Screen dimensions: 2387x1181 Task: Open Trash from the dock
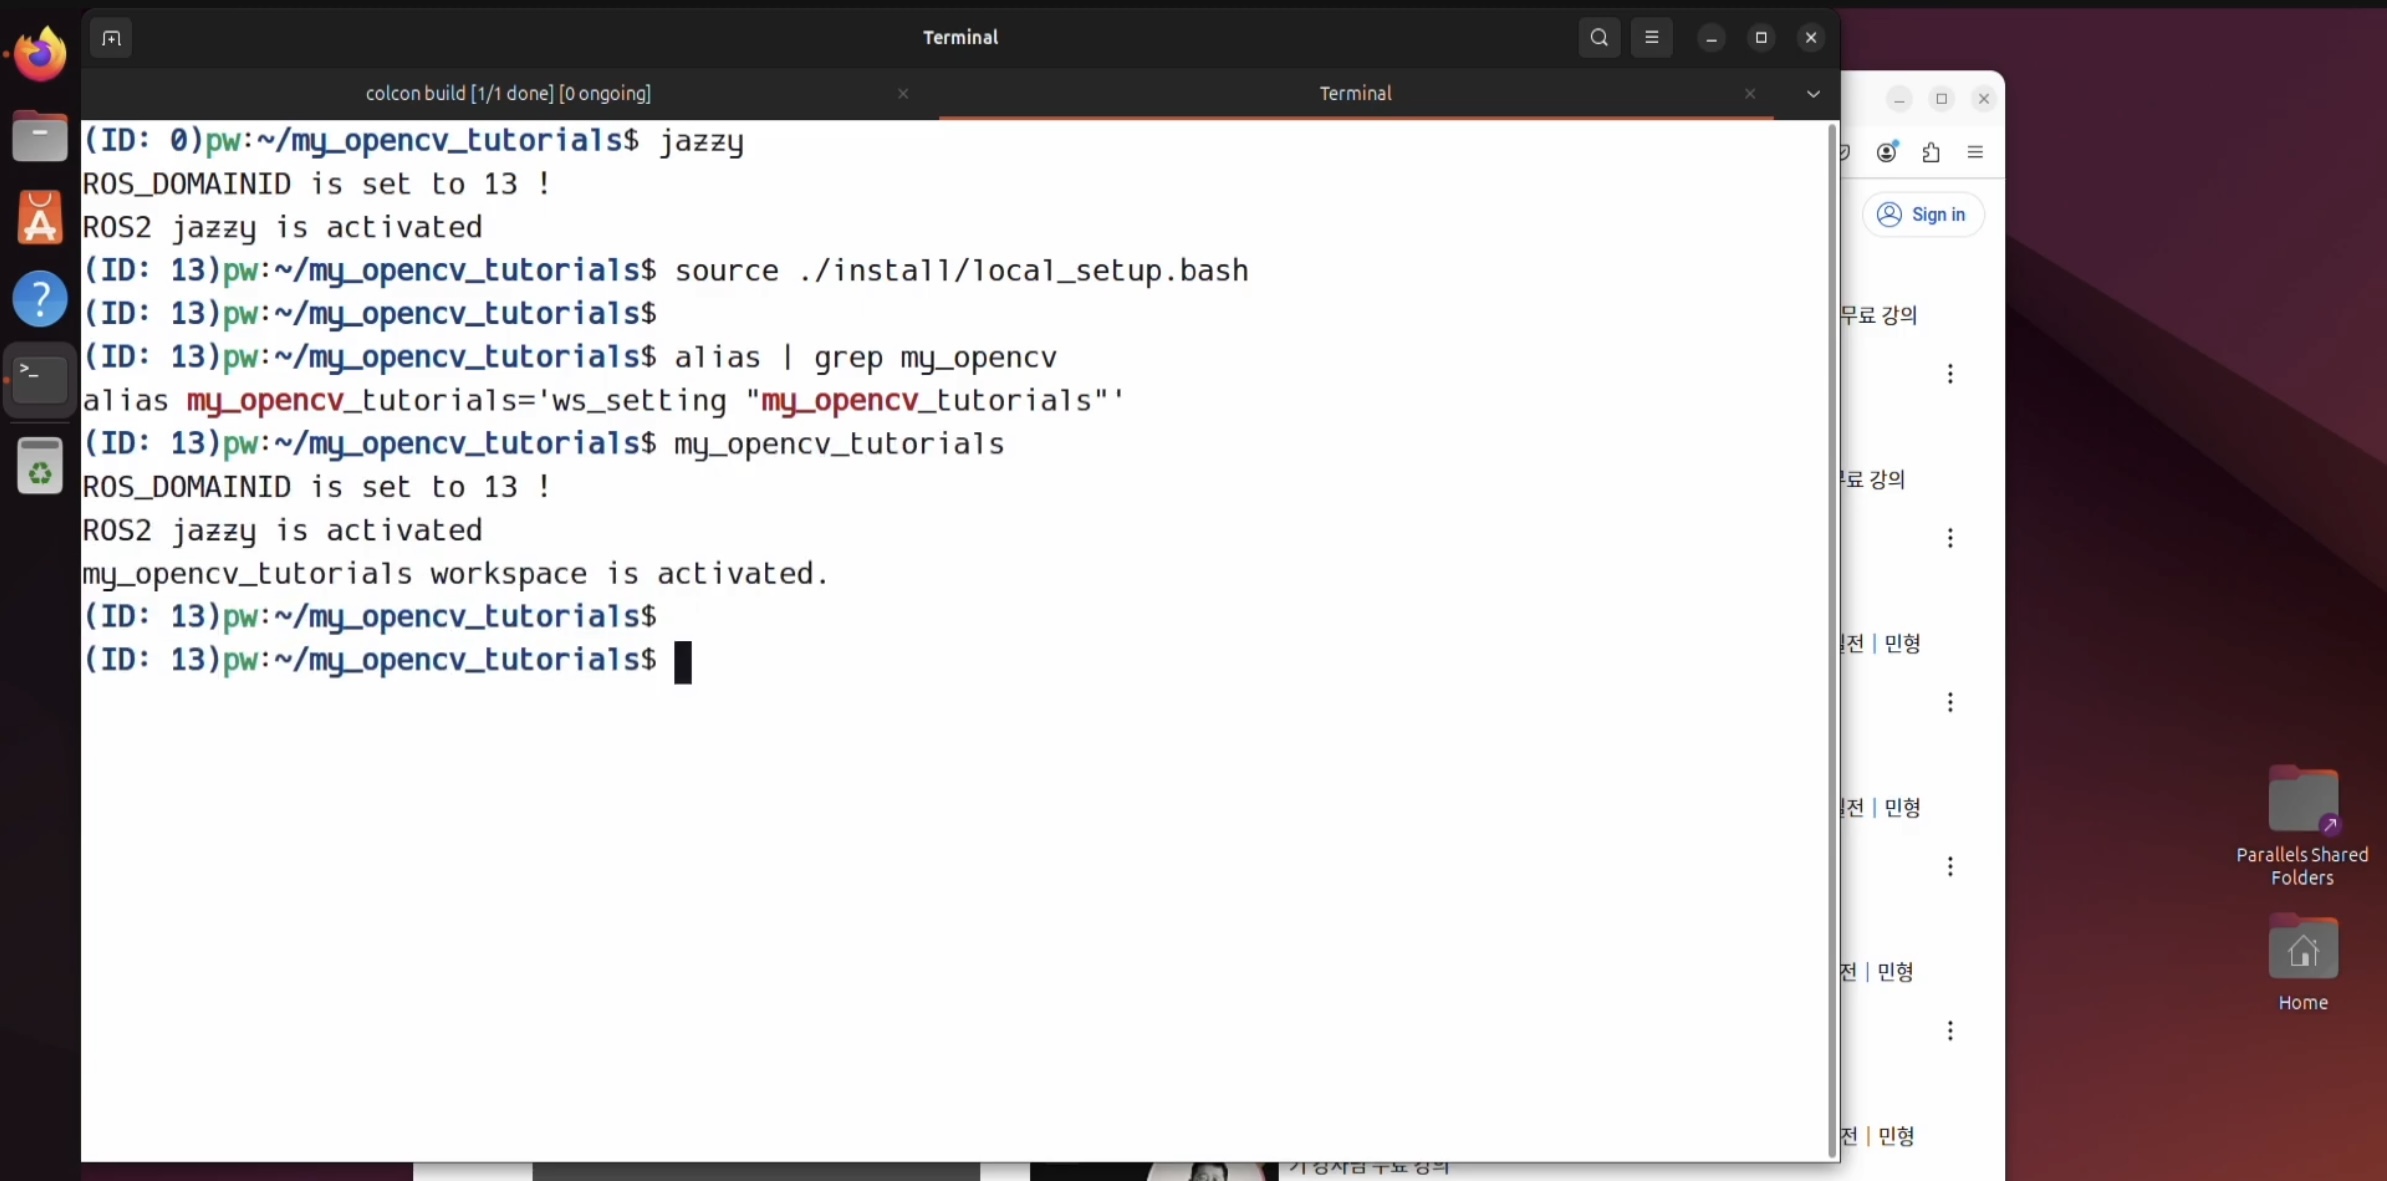(40, 466)
